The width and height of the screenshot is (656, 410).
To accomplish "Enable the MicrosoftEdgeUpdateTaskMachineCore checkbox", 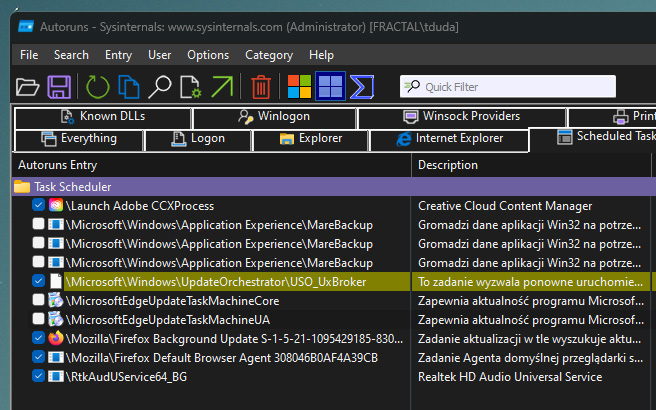I will [38, 300].
